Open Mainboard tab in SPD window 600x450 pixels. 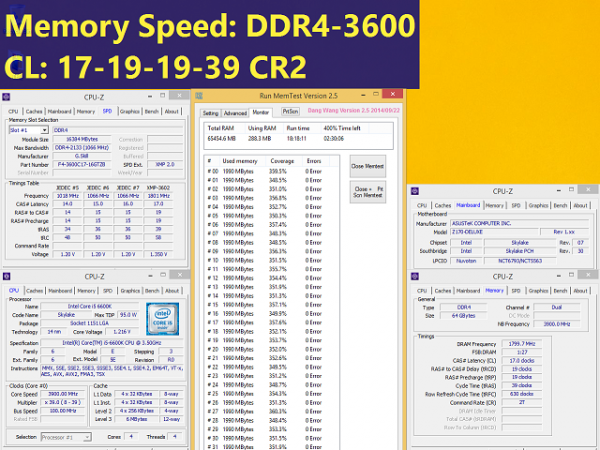pos(59,111)
